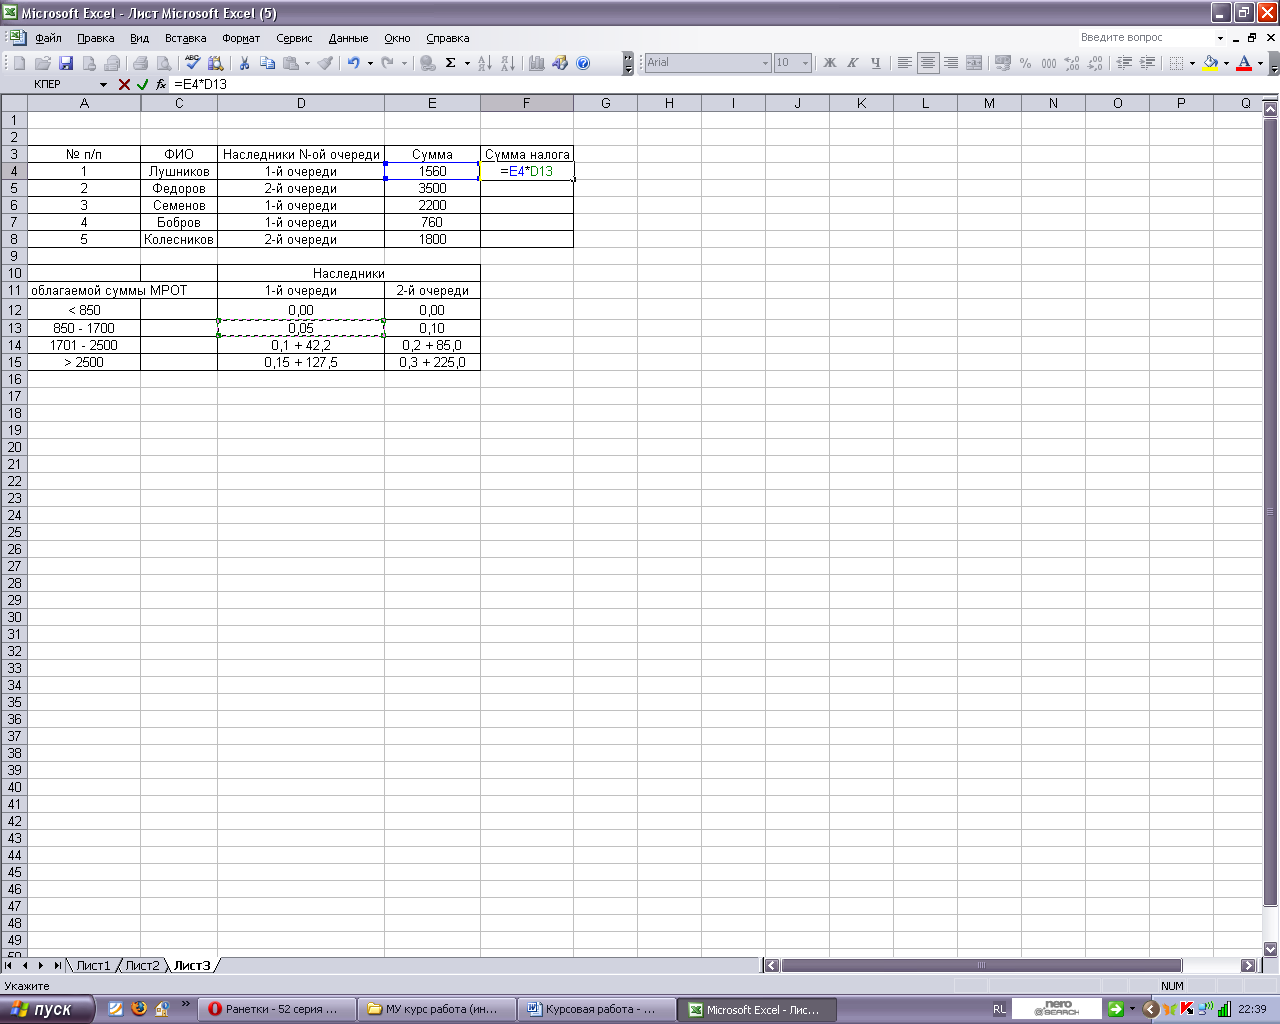Switch to the Лист2 sheet tab

click(142, 965)
